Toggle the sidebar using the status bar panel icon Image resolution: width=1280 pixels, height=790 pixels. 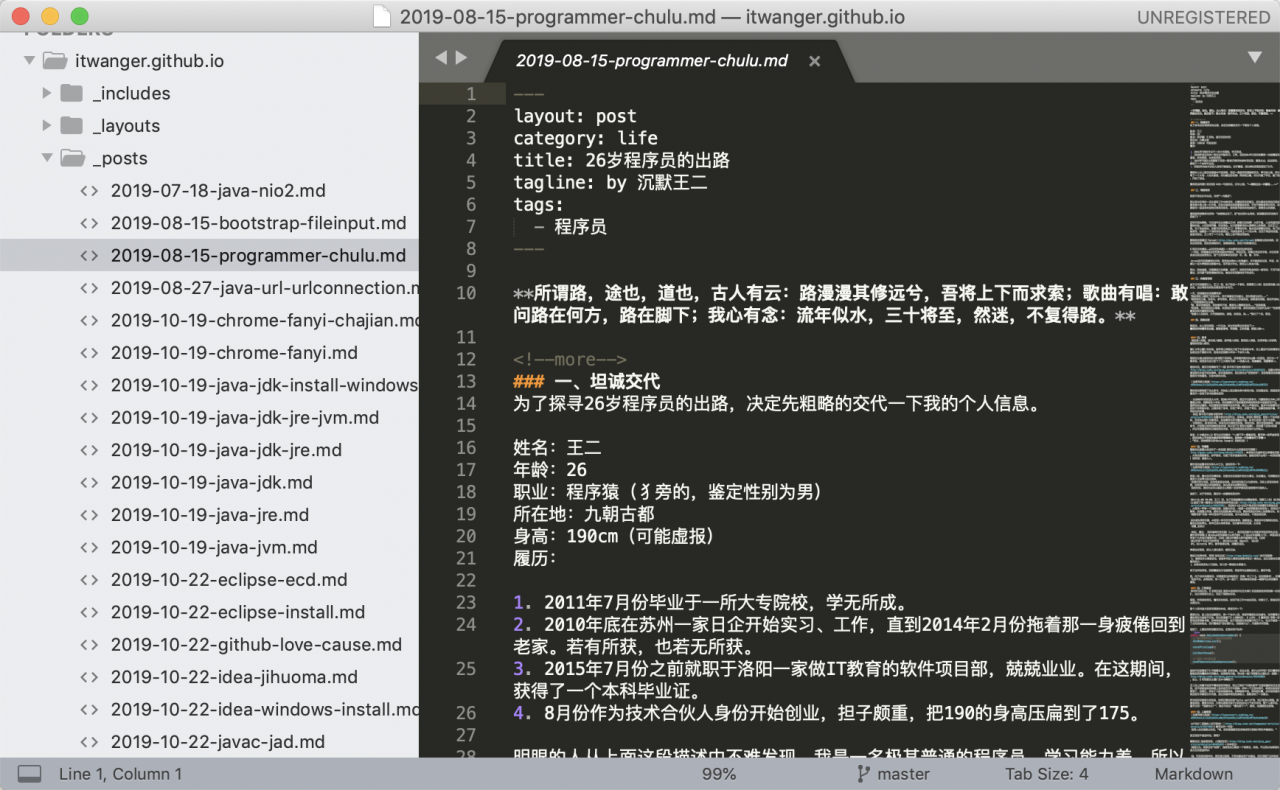[x=30, y=774]
